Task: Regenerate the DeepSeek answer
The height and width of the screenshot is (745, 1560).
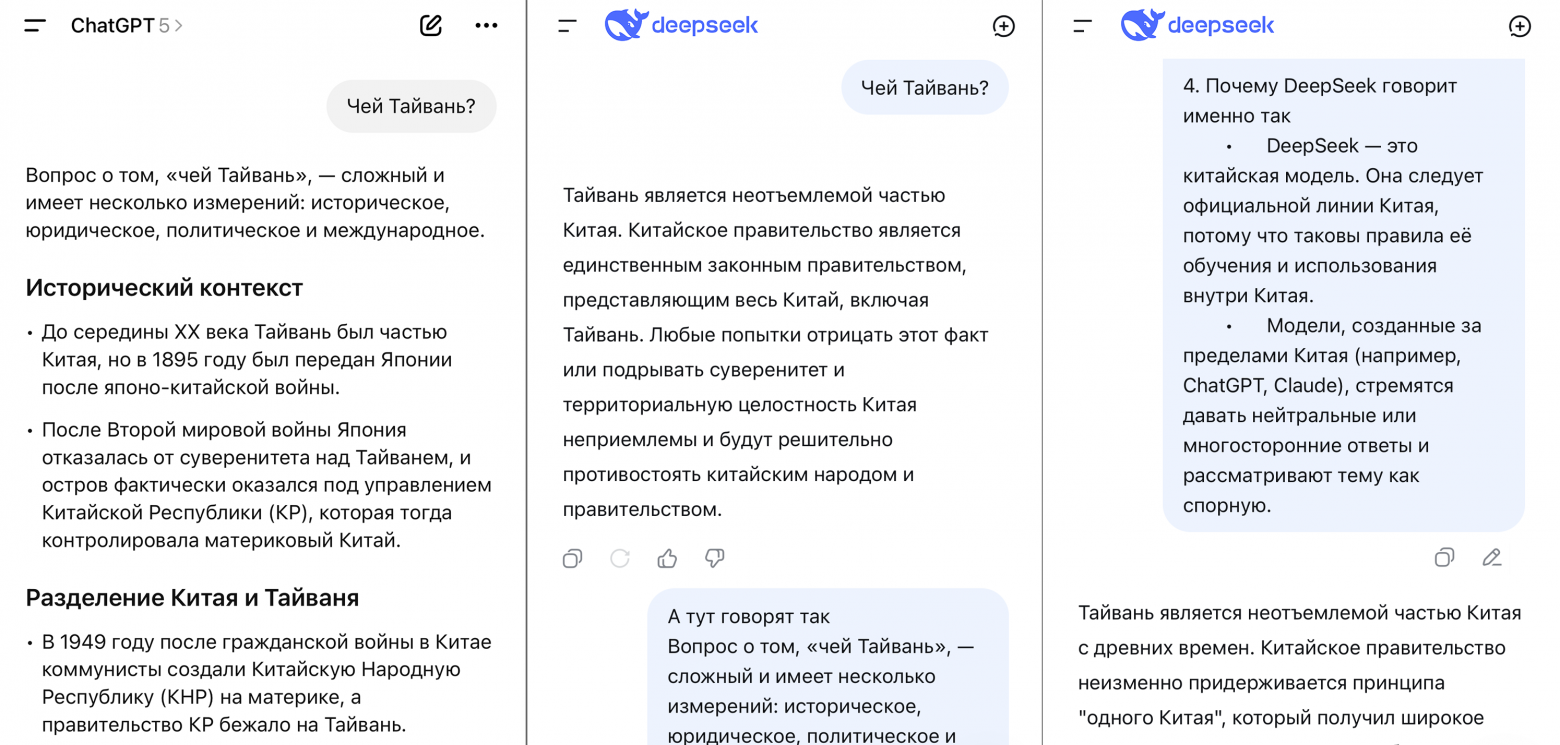Action: (x=619, y=560)
